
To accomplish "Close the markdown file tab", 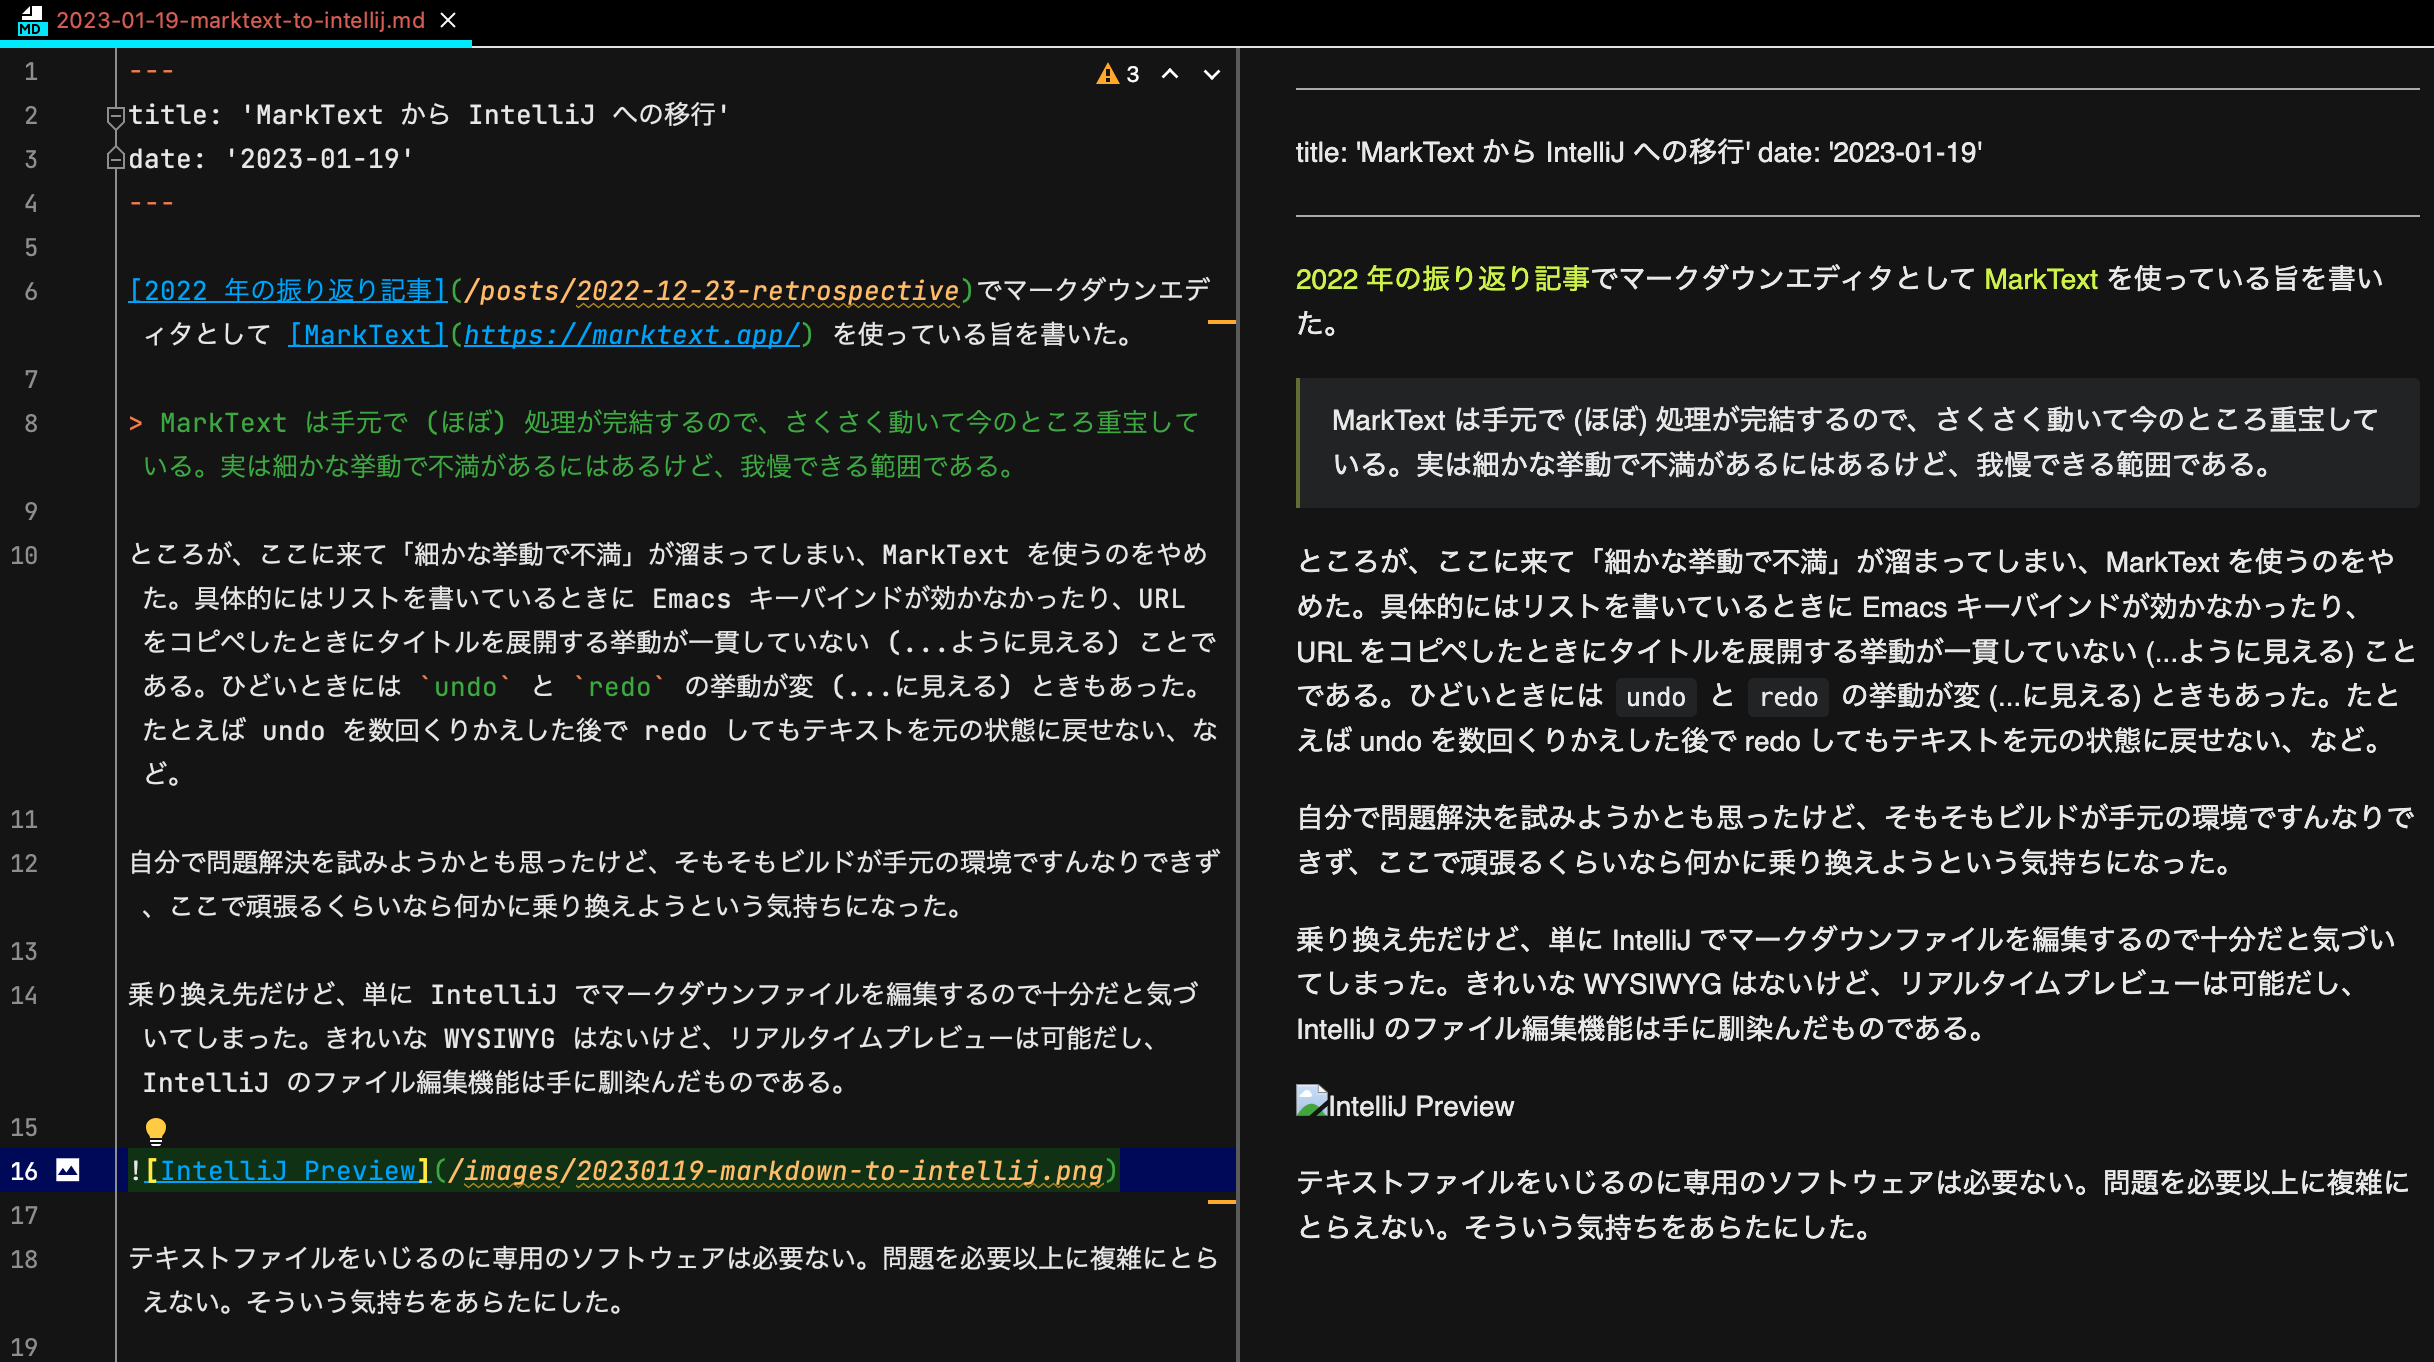I will point(447,20).
